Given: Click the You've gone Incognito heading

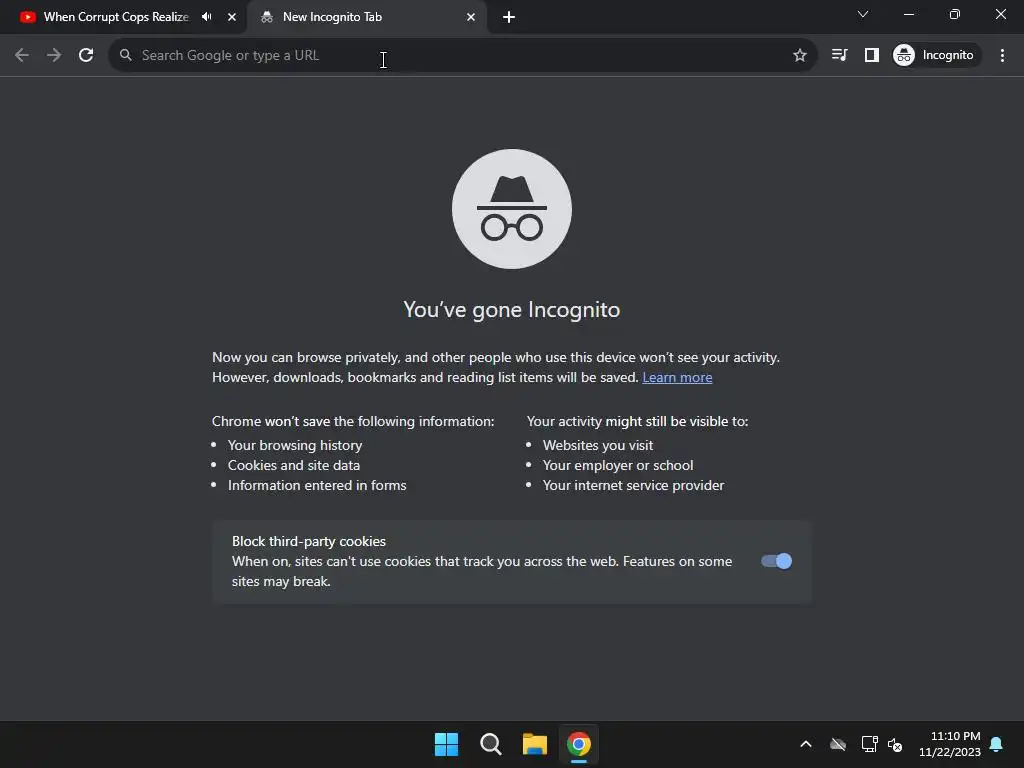Looking at the screenshot, I should (x=512, y=310).
